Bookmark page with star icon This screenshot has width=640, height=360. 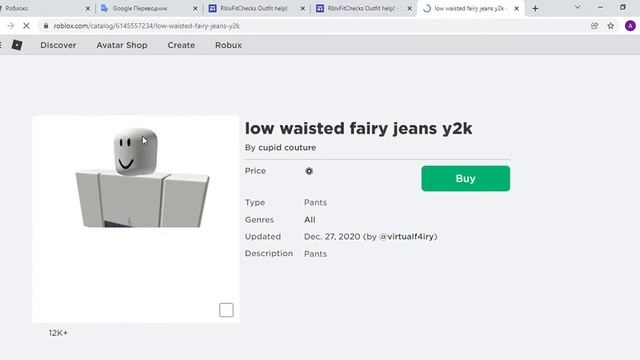coord(611,26)
